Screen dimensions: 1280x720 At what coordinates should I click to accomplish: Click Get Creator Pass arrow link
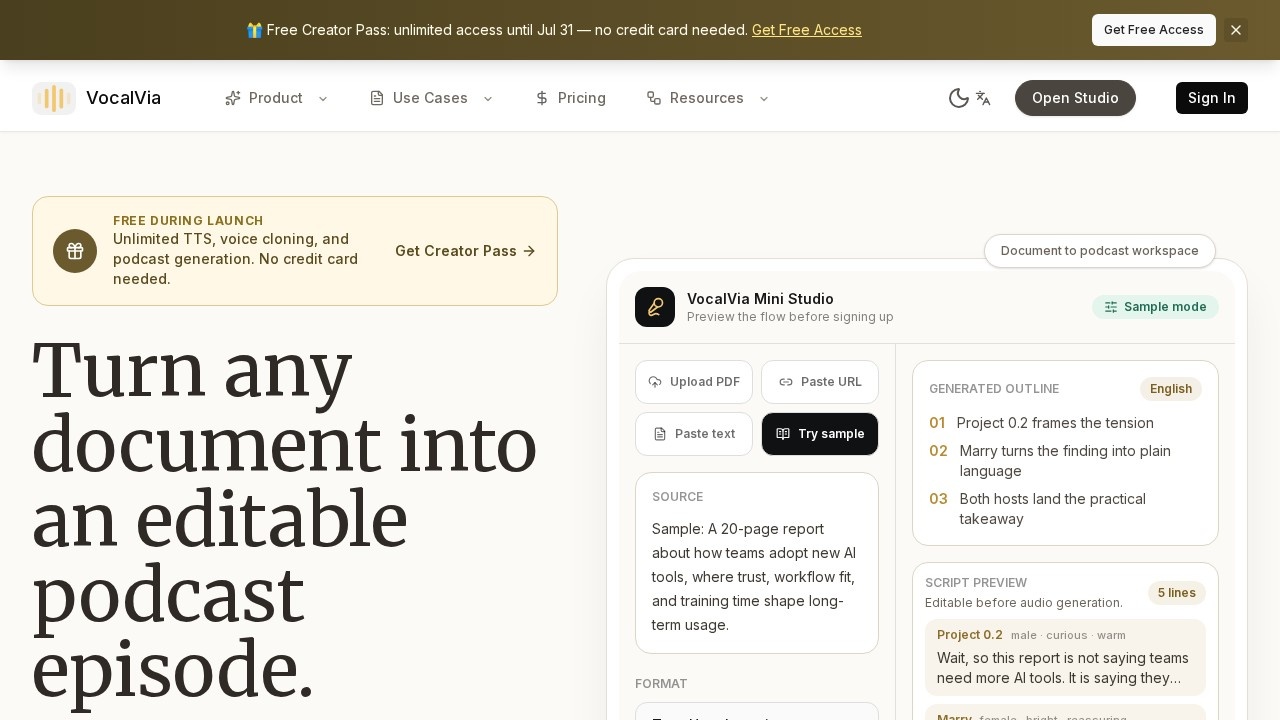click(x=466, y=251)
